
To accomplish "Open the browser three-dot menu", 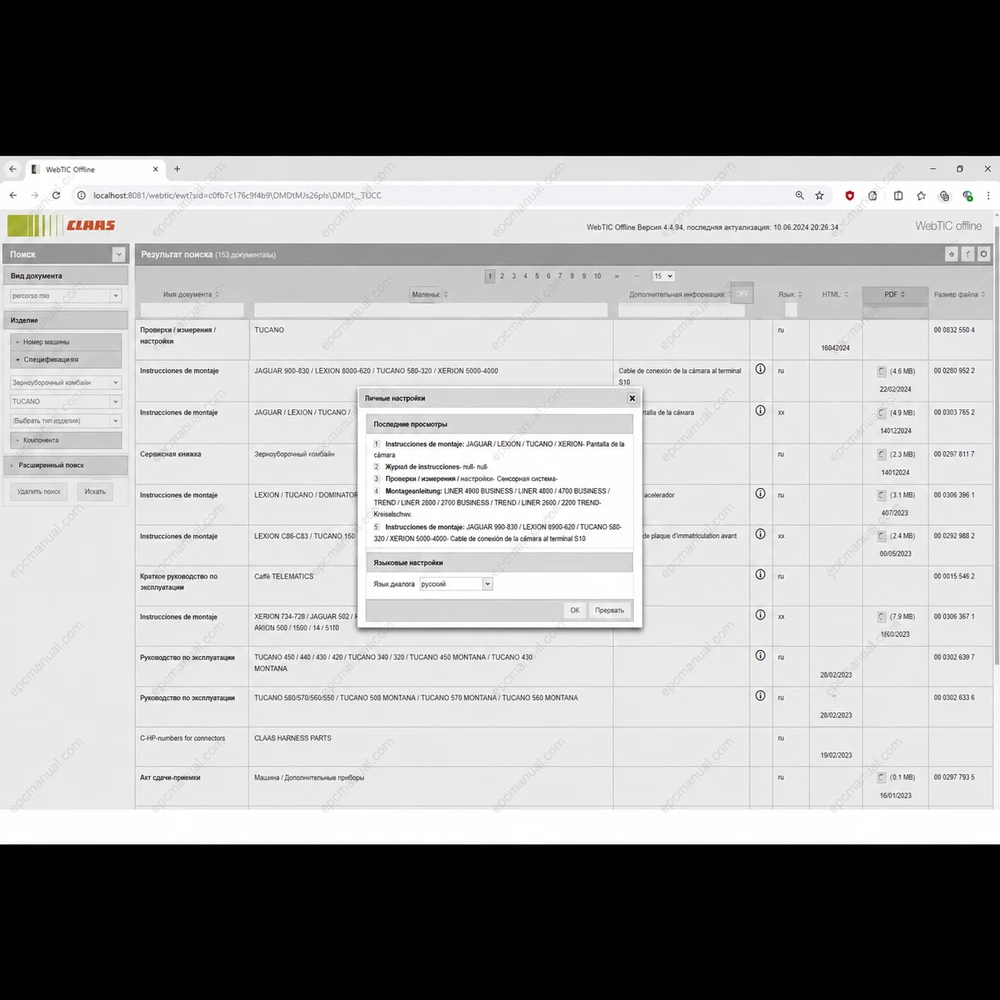I will click(x=988, y=195).
